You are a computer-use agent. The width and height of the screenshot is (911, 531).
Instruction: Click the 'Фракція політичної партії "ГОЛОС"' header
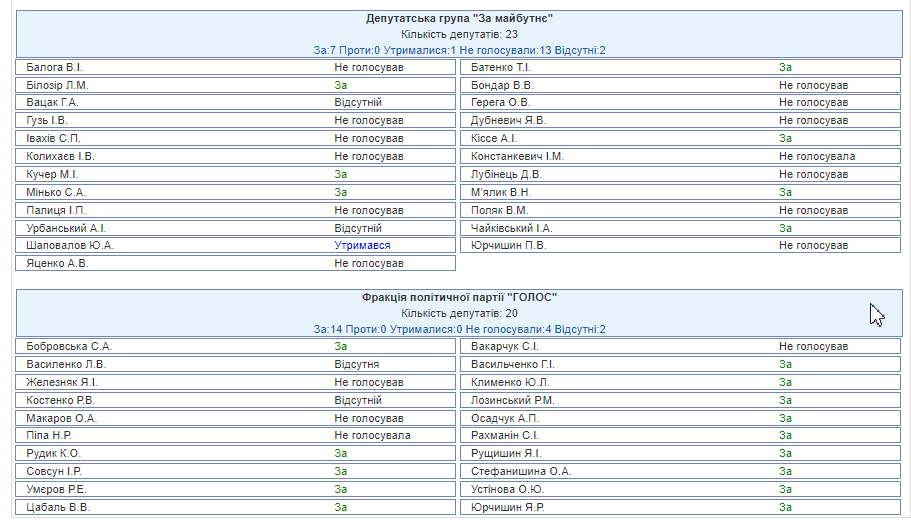[459, 298]
